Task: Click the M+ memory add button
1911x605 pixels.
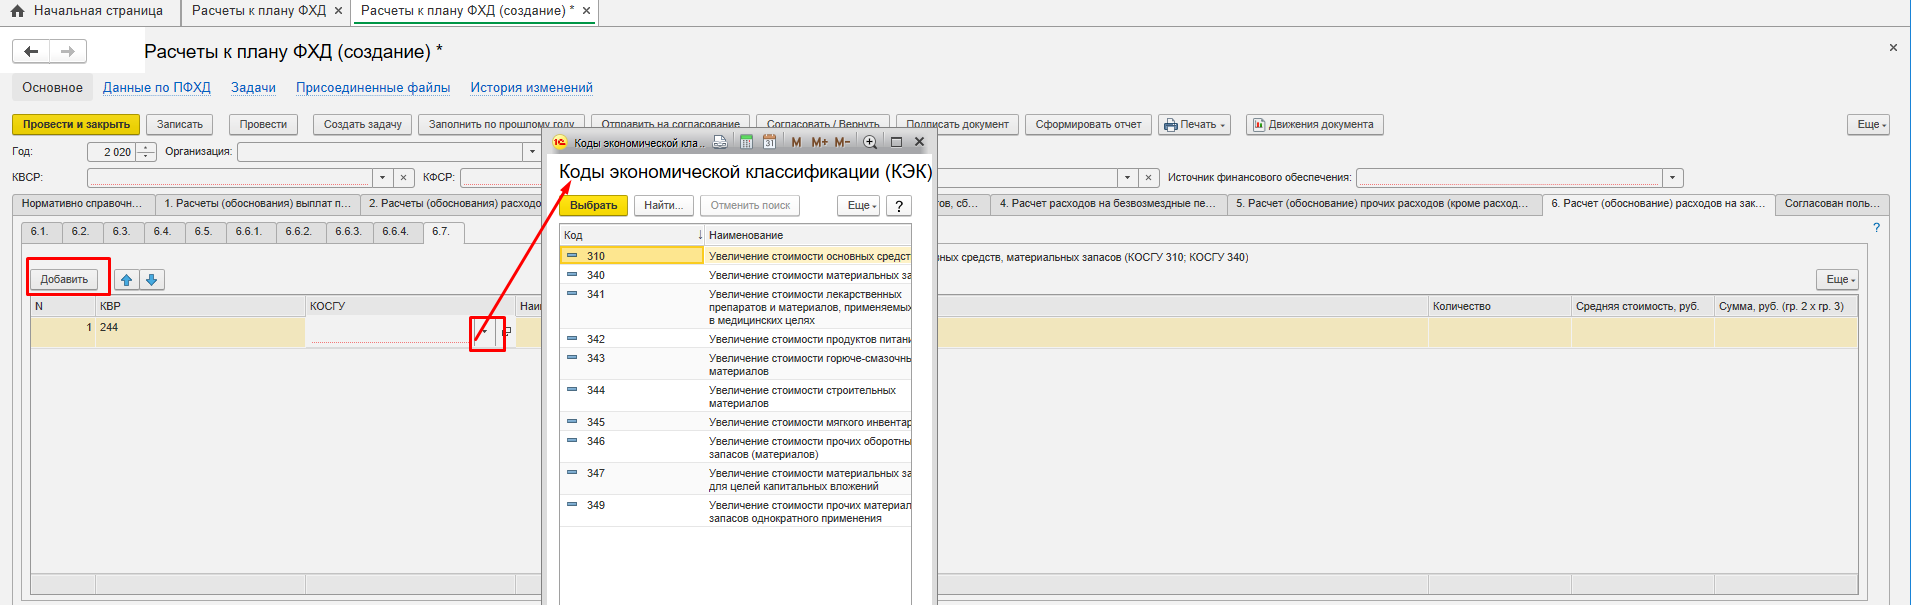Action: (x=819, y=142)
